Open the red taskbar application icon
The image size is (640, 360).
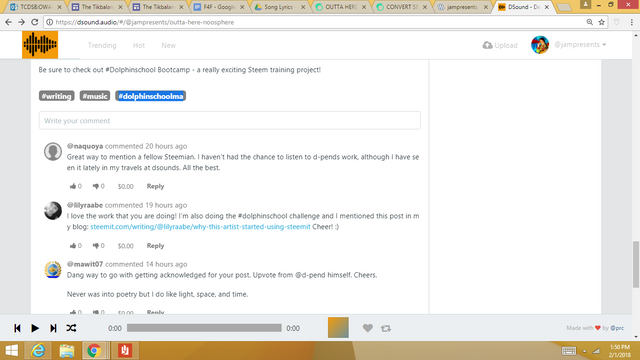click(x=125, y=351)
